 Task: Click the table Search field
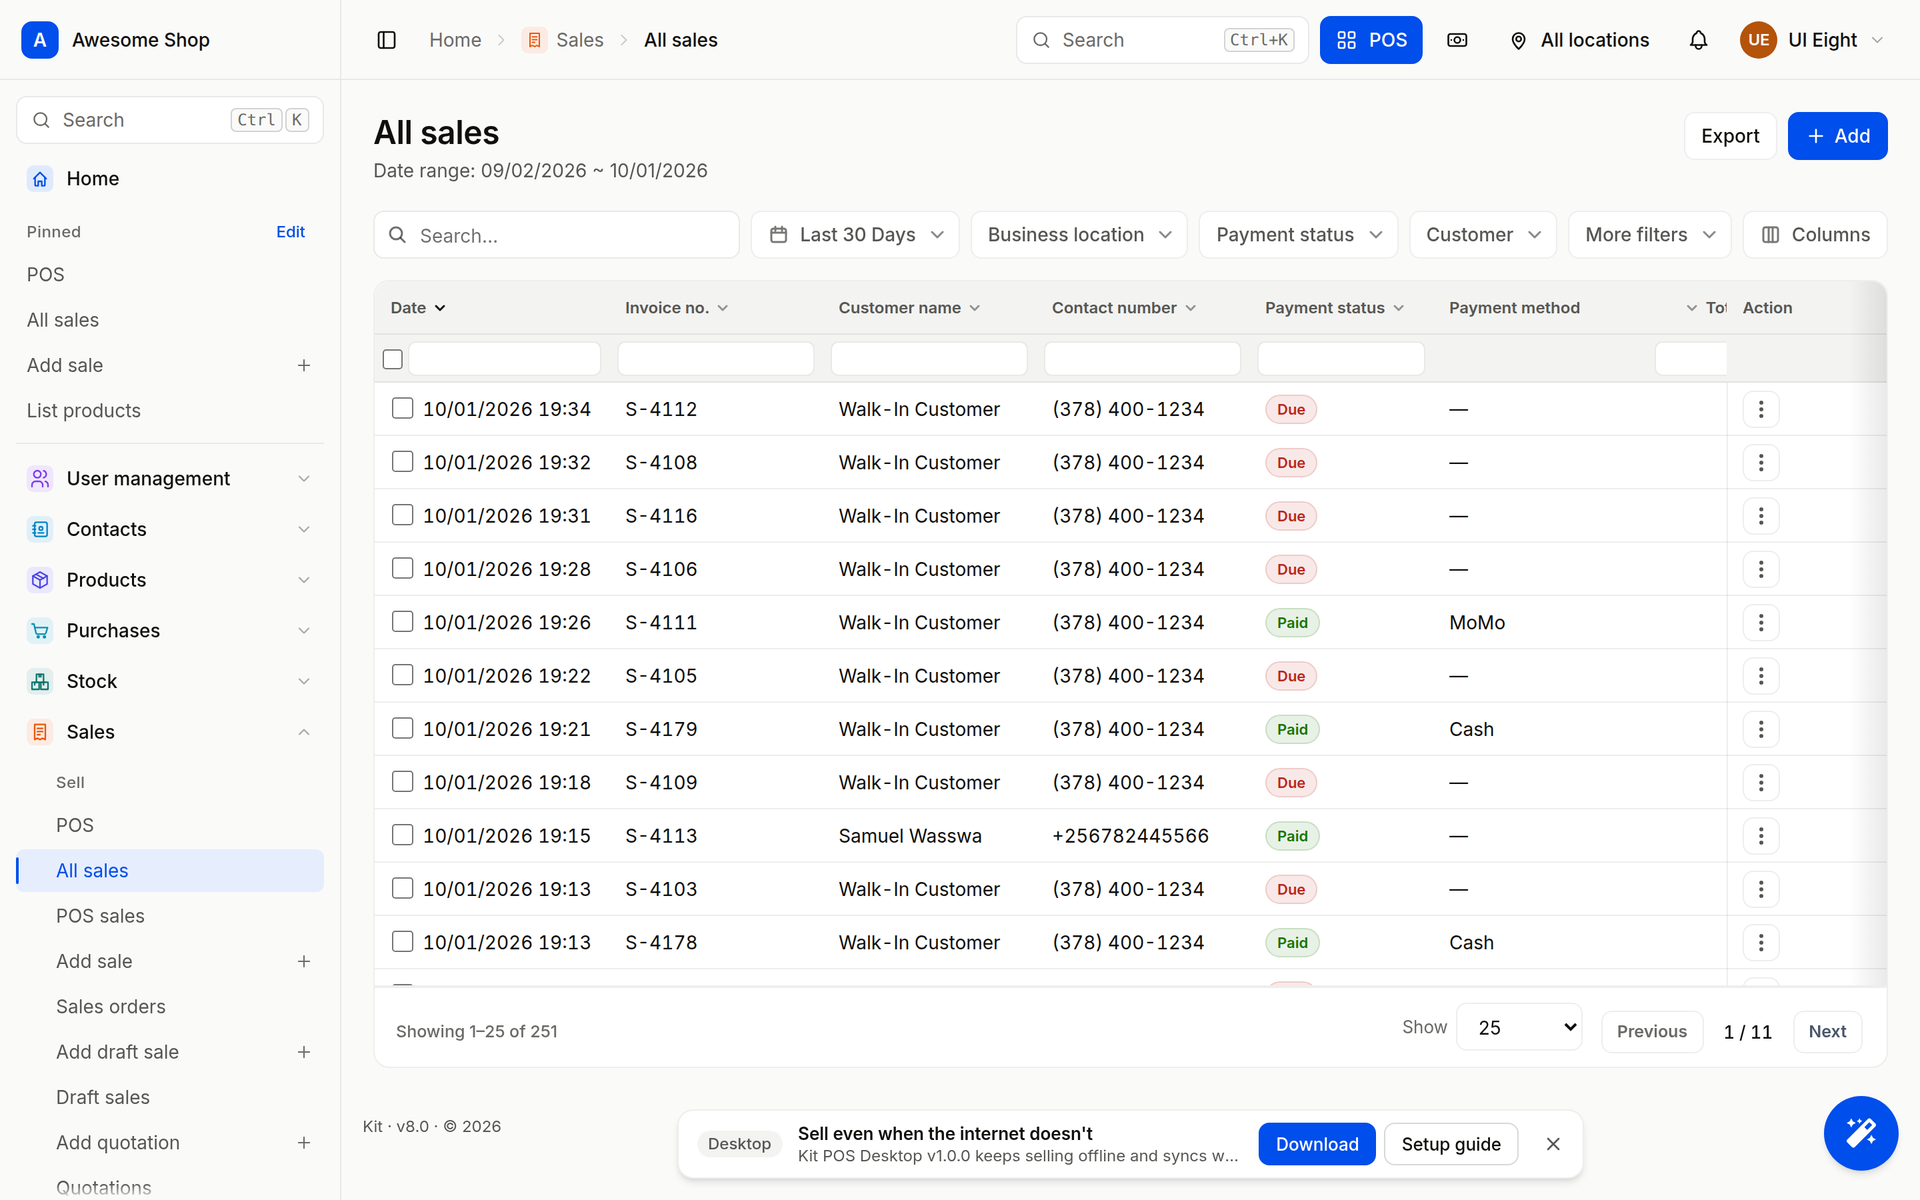pyautogui.click(x=557, y=235)
